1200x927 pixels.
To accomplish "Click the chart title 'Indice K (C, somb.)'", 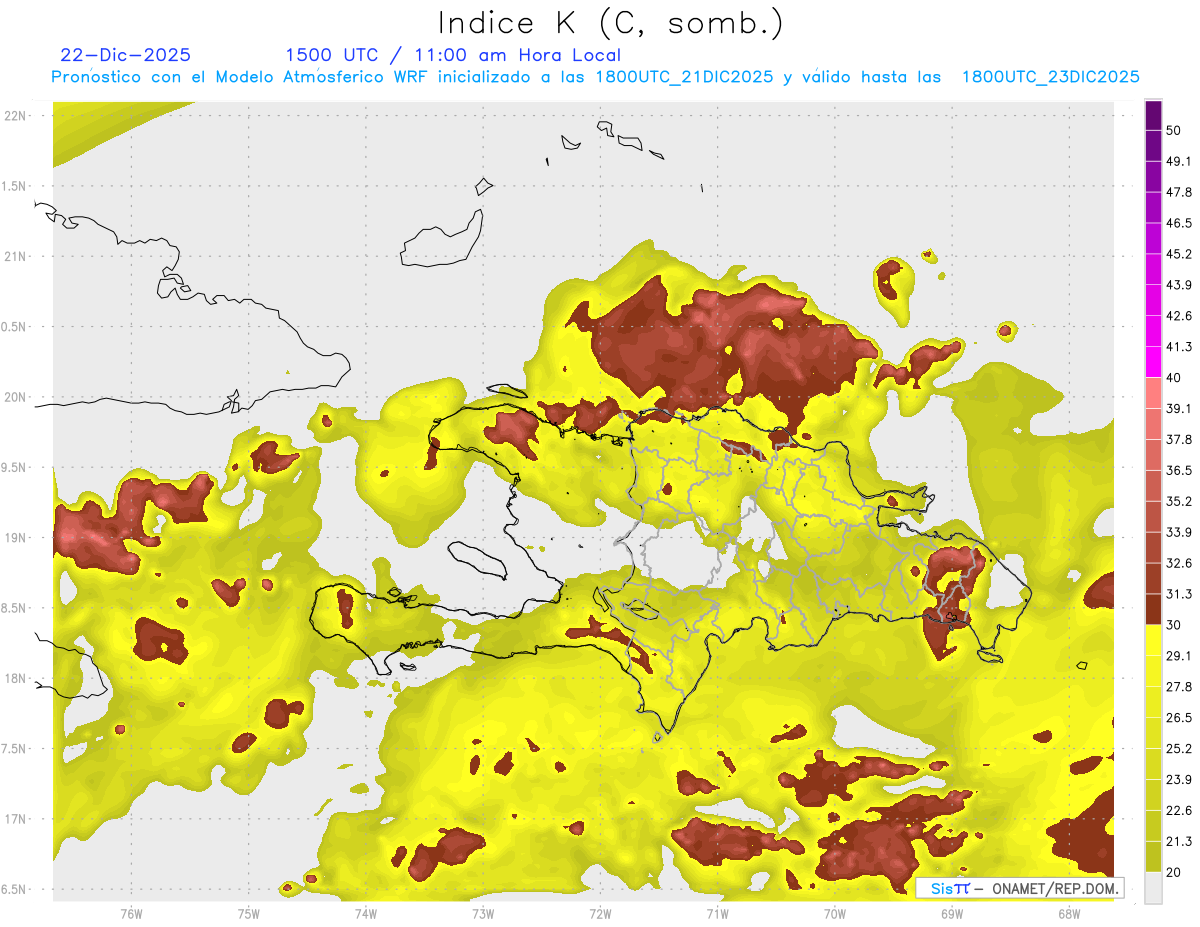I will [x=611, y=23].
